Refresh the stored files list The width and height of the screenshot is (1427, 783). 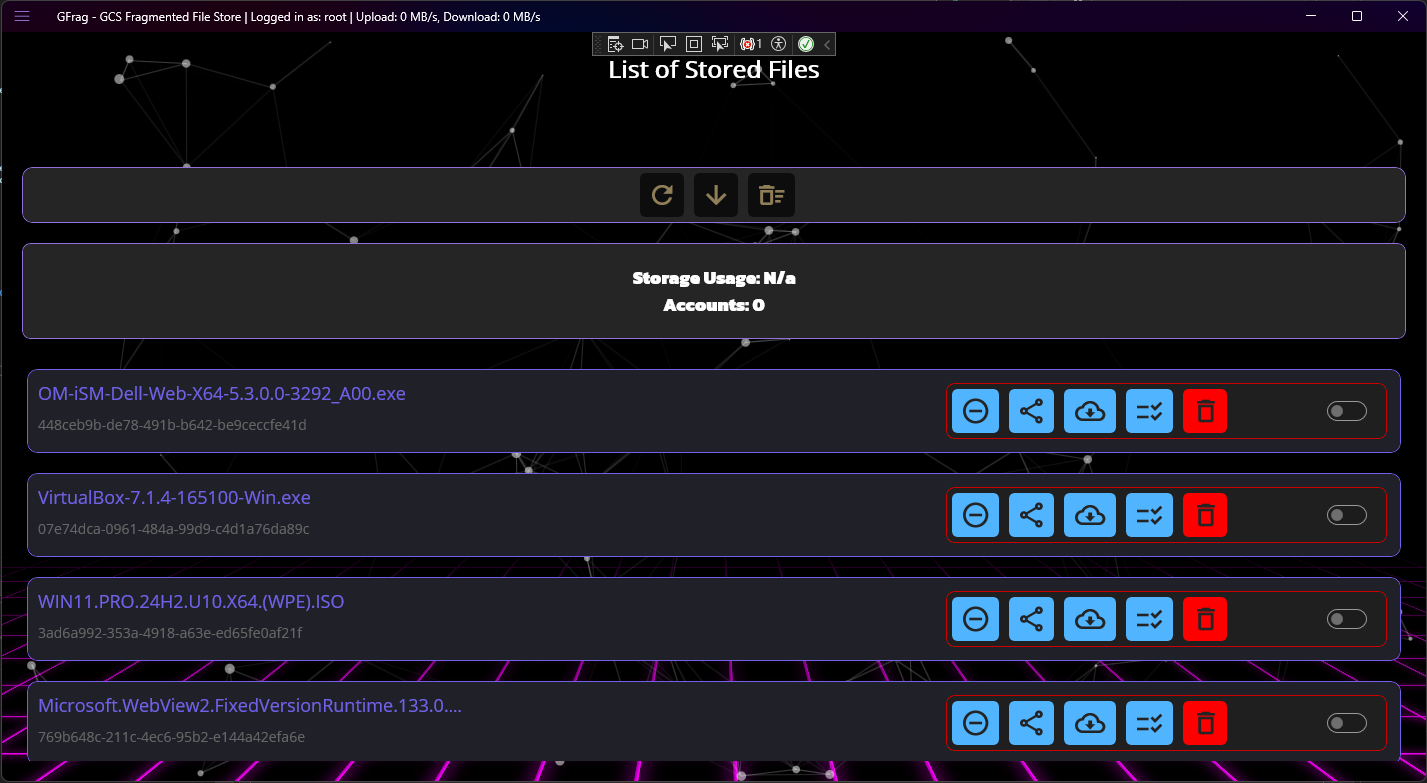tap(662, 195)
